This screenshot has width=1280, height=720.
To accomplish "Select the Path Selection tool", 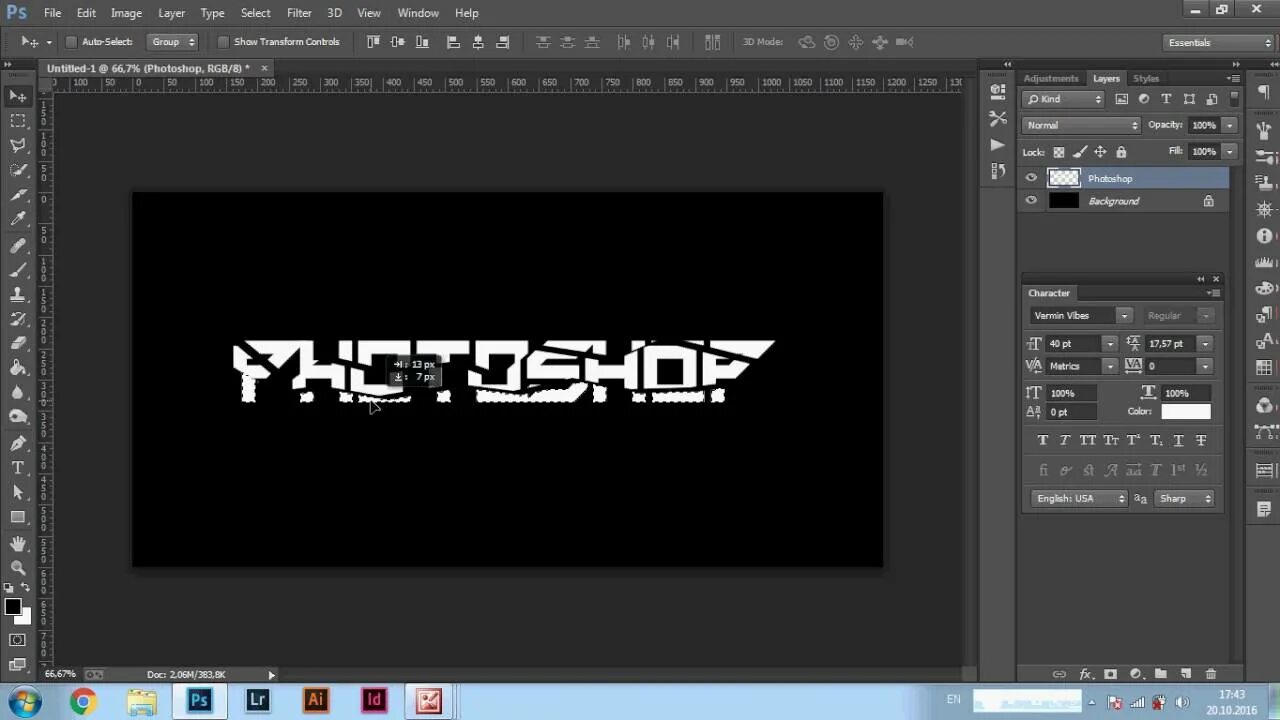I will 18,492.
